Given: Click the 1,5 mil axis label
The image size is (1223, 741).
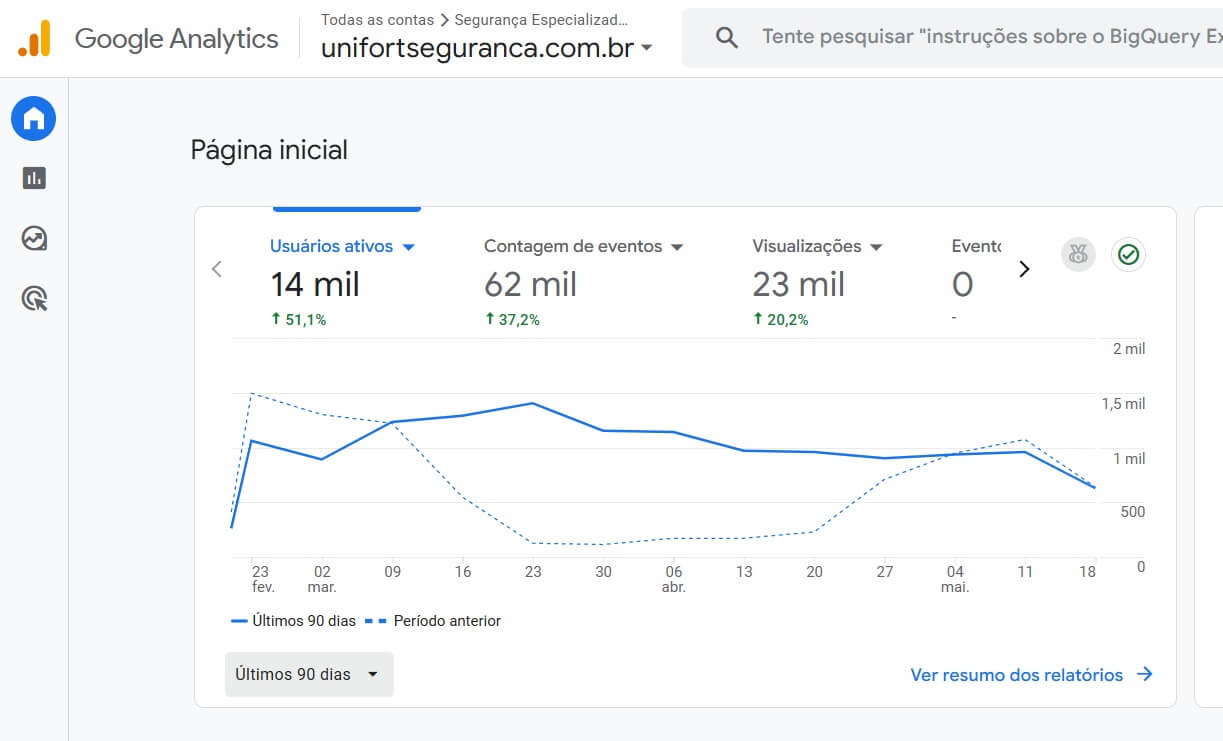Looking at the screenshot, I should pos(1123,404).
